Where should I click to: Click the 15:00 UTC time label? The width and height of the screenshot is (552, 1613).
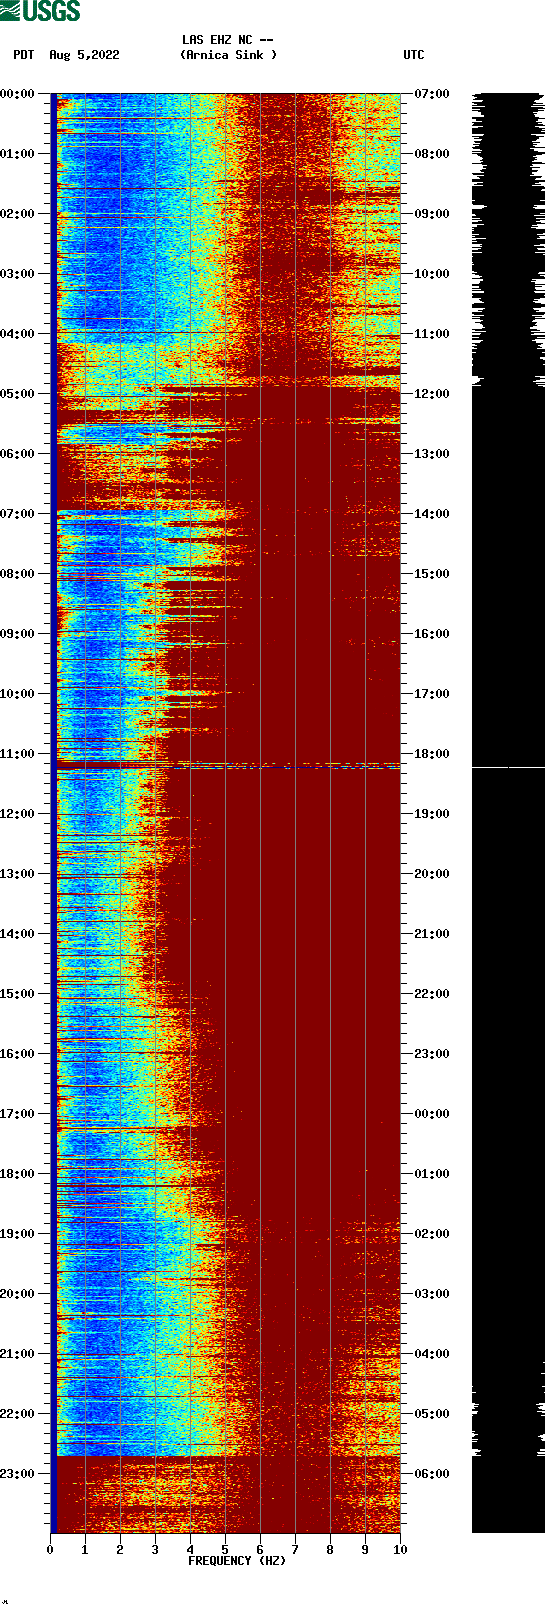pos(432,574)
